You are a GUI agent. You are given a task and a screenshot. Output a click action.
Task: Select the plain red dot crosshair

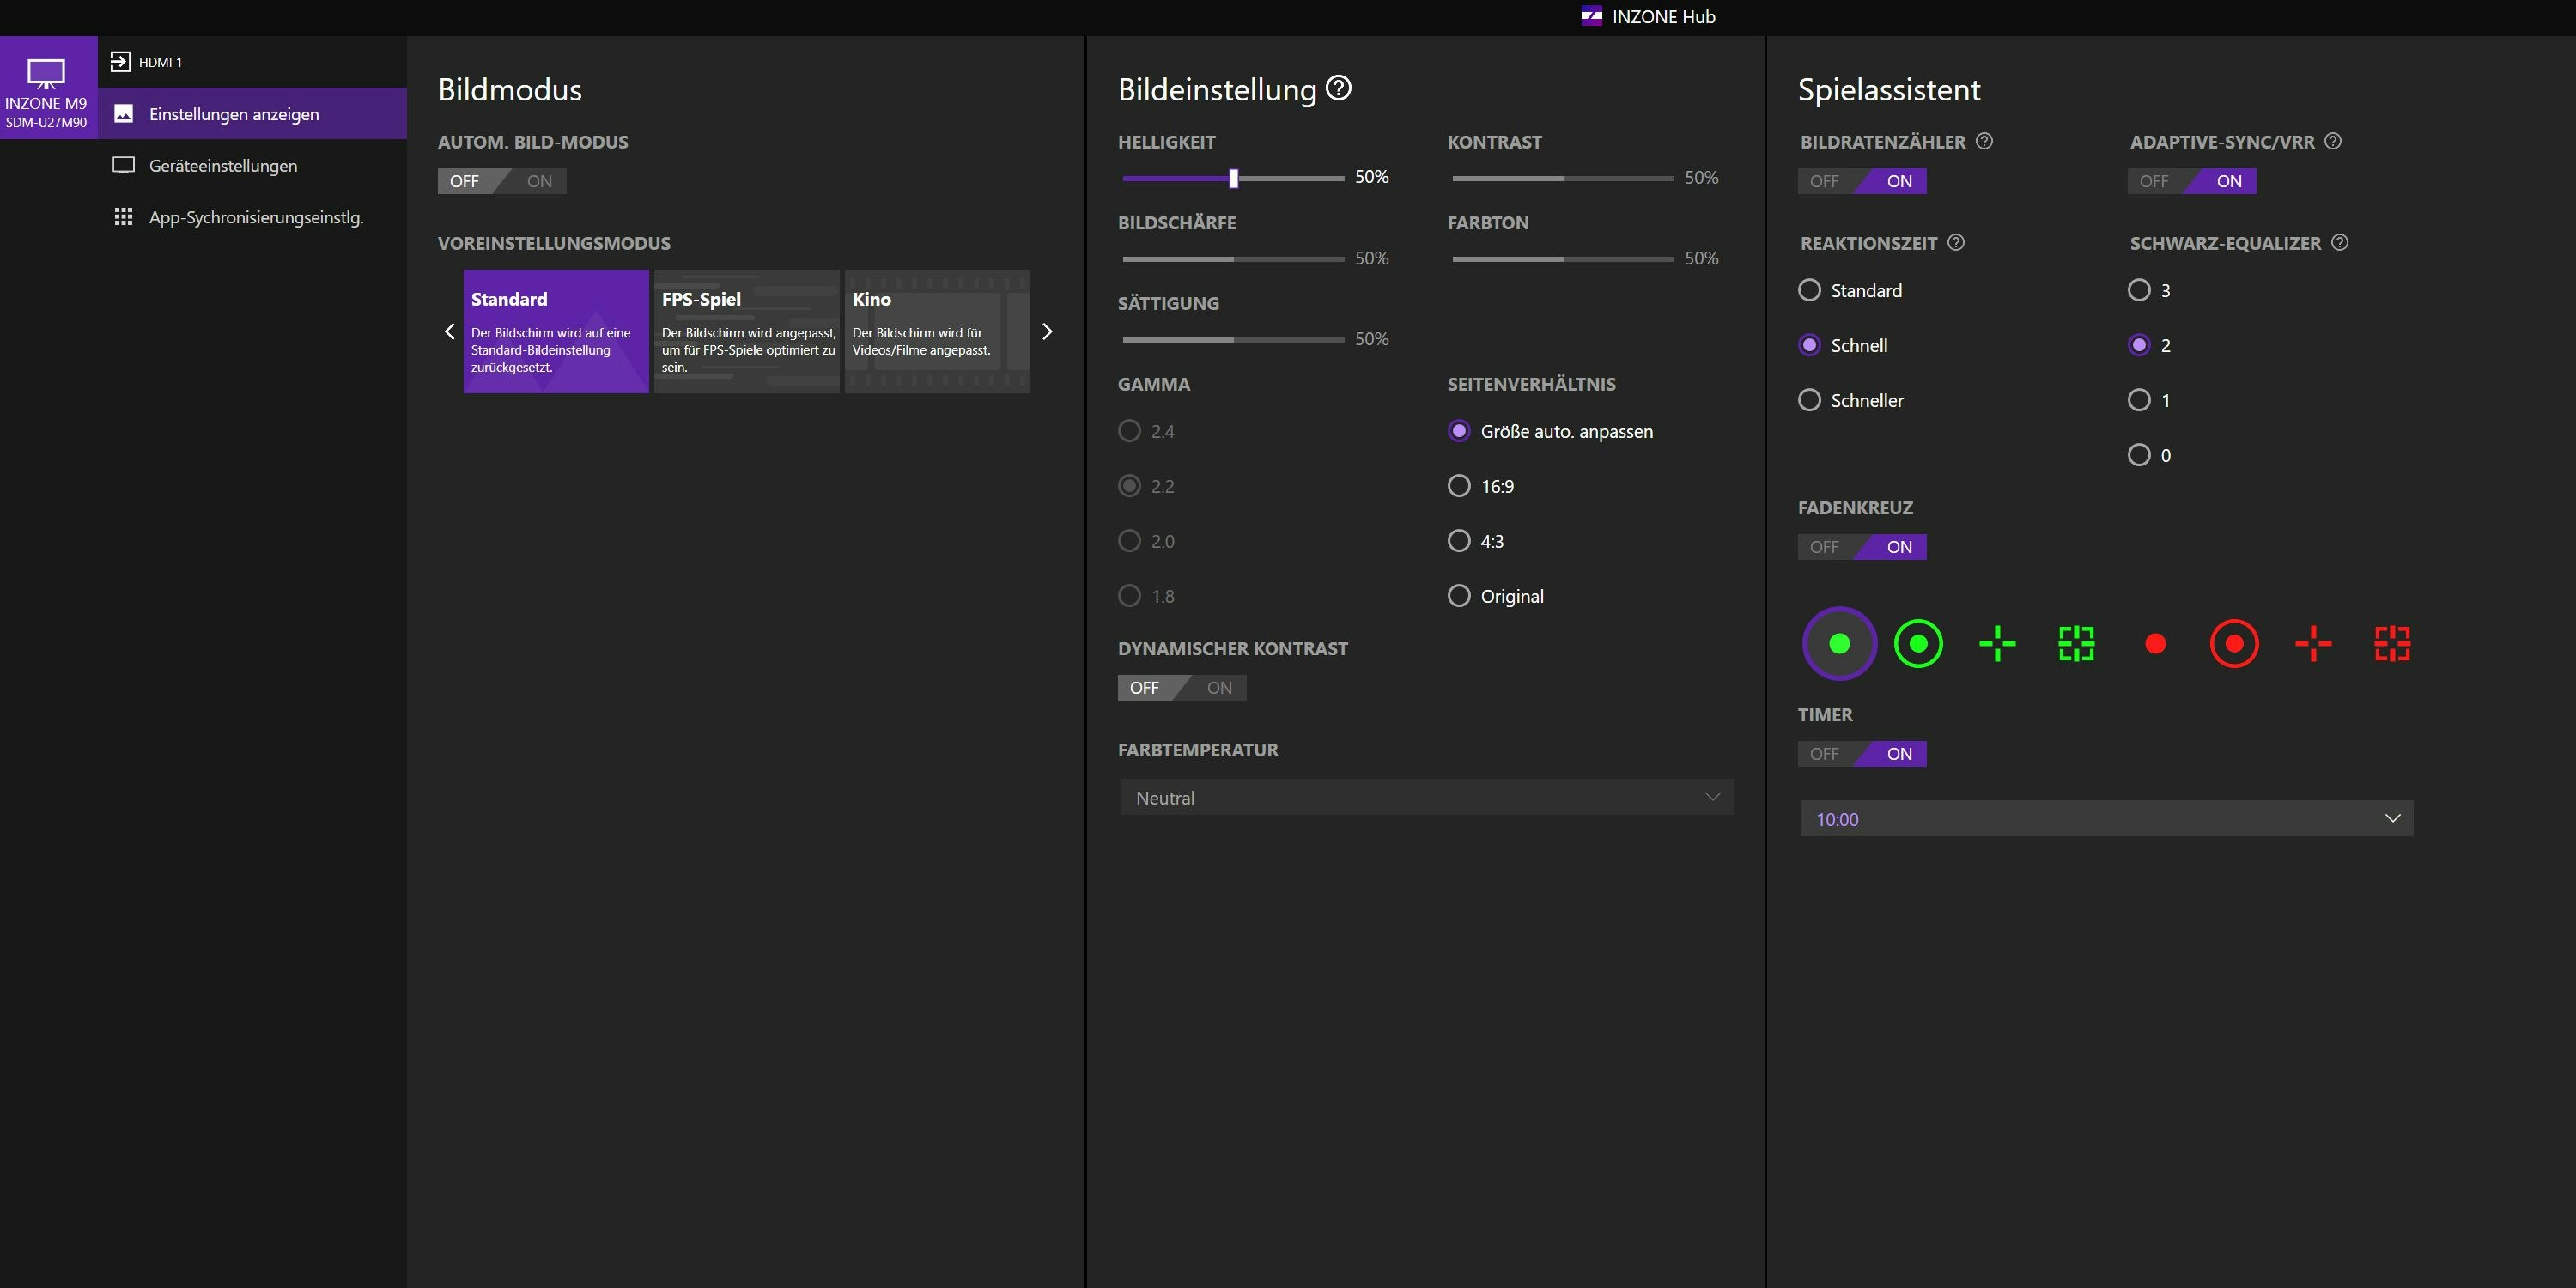coord(2155,644)
